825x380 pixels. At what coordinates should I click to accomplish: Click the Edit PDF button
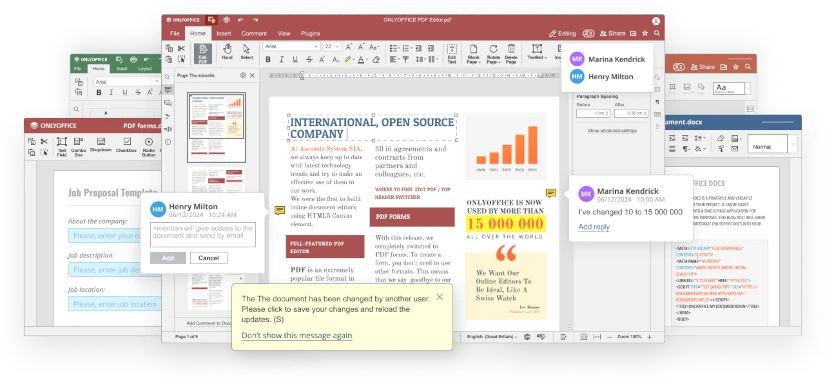tap(203, 54)
